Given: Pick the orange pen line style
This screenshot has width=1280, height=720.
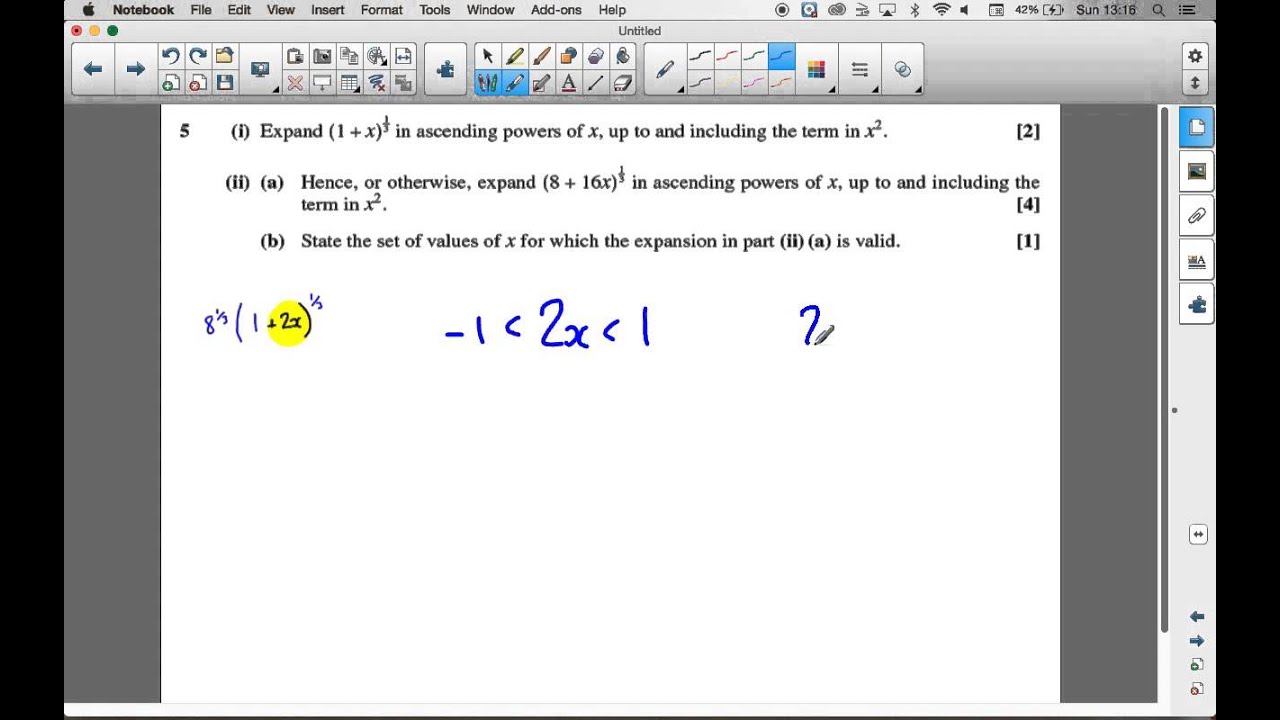Looking at the screenshot, I should point(782,82).
